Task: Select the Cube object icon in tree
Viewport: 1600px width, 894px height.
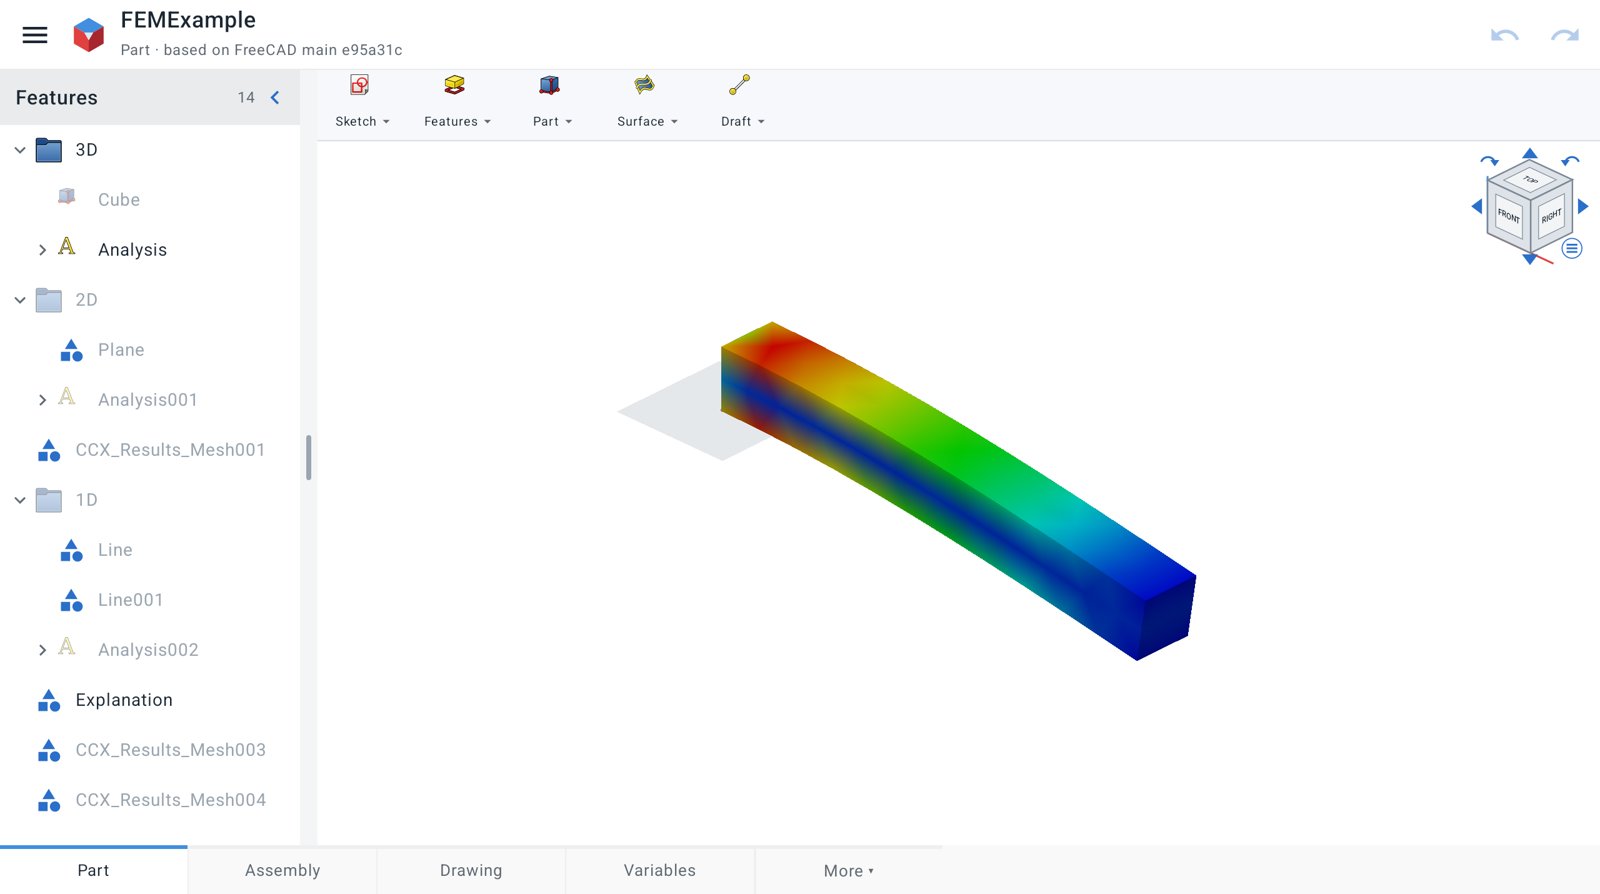Action: tap(67, 197)
